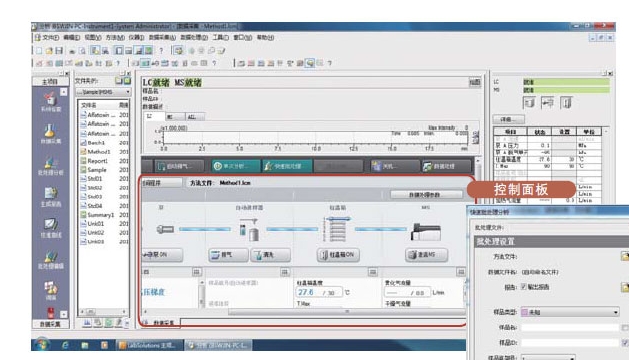Click browse icon next to 方法文件 in dialog
This screenshot has height=360, width=629.
coord(625,256)
